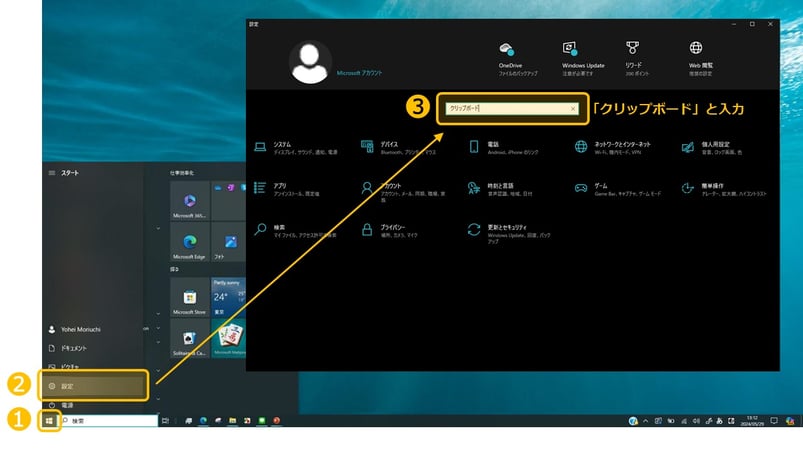Click the Web 閲覧 globe icon
Screen dimensions: 803x451
(x=695, y=48)
